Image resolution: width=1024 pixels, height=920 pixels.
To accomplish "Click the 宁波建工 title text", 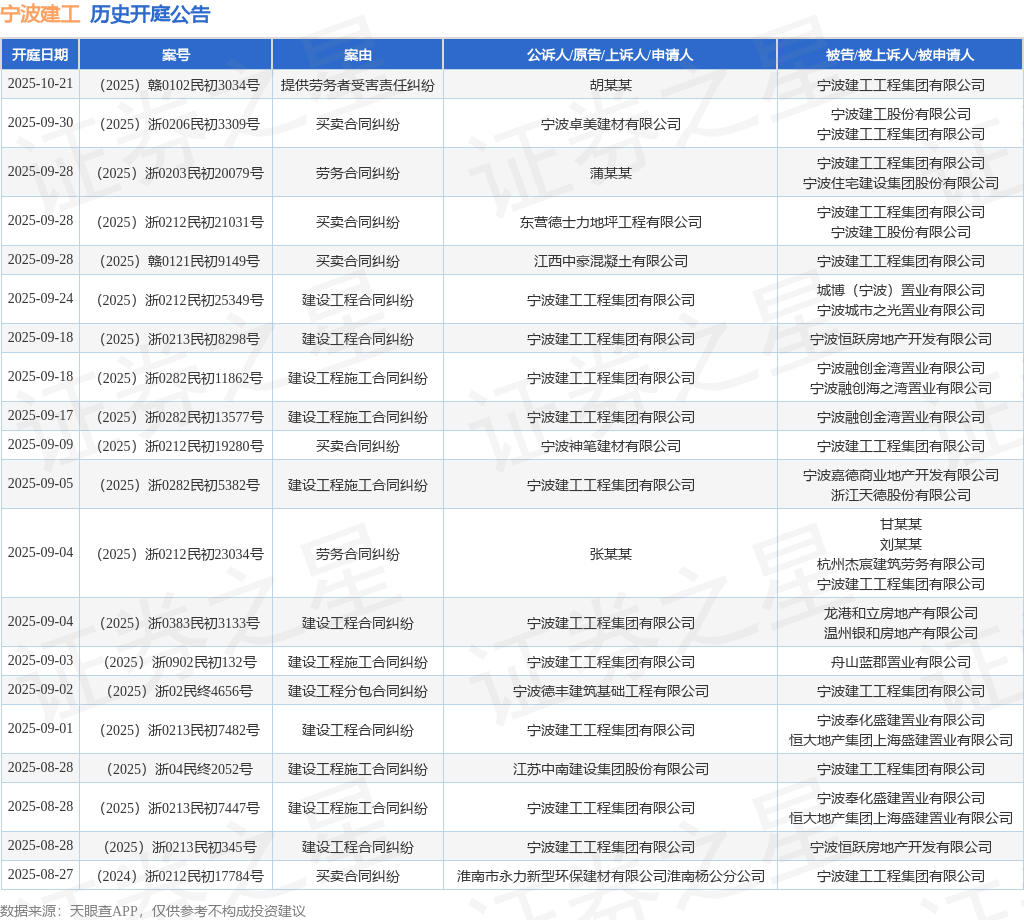I will click(x=40, y=14).
